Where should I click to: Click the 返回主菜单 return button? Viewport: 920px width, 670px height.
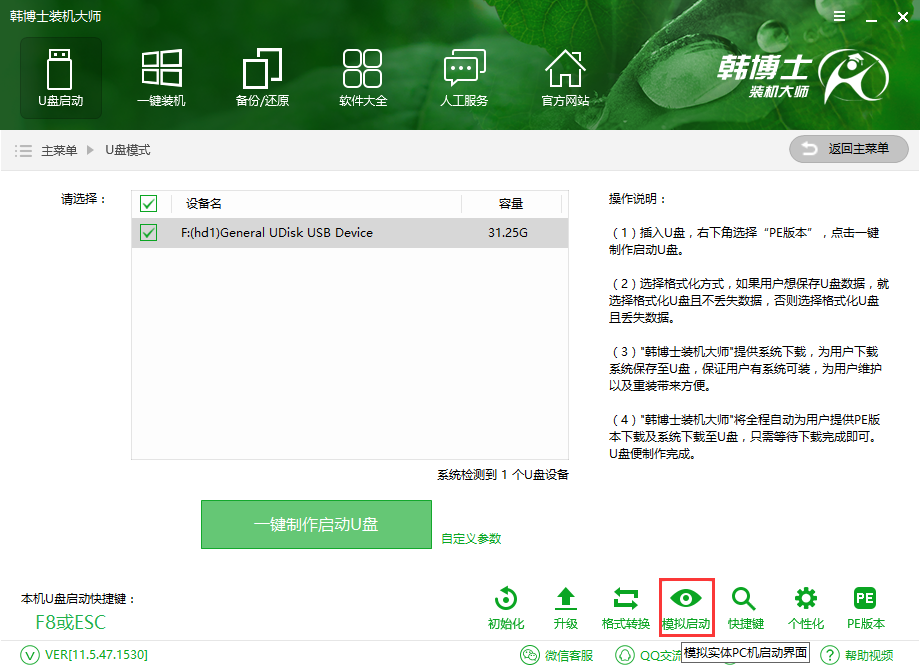pos(848,149)
